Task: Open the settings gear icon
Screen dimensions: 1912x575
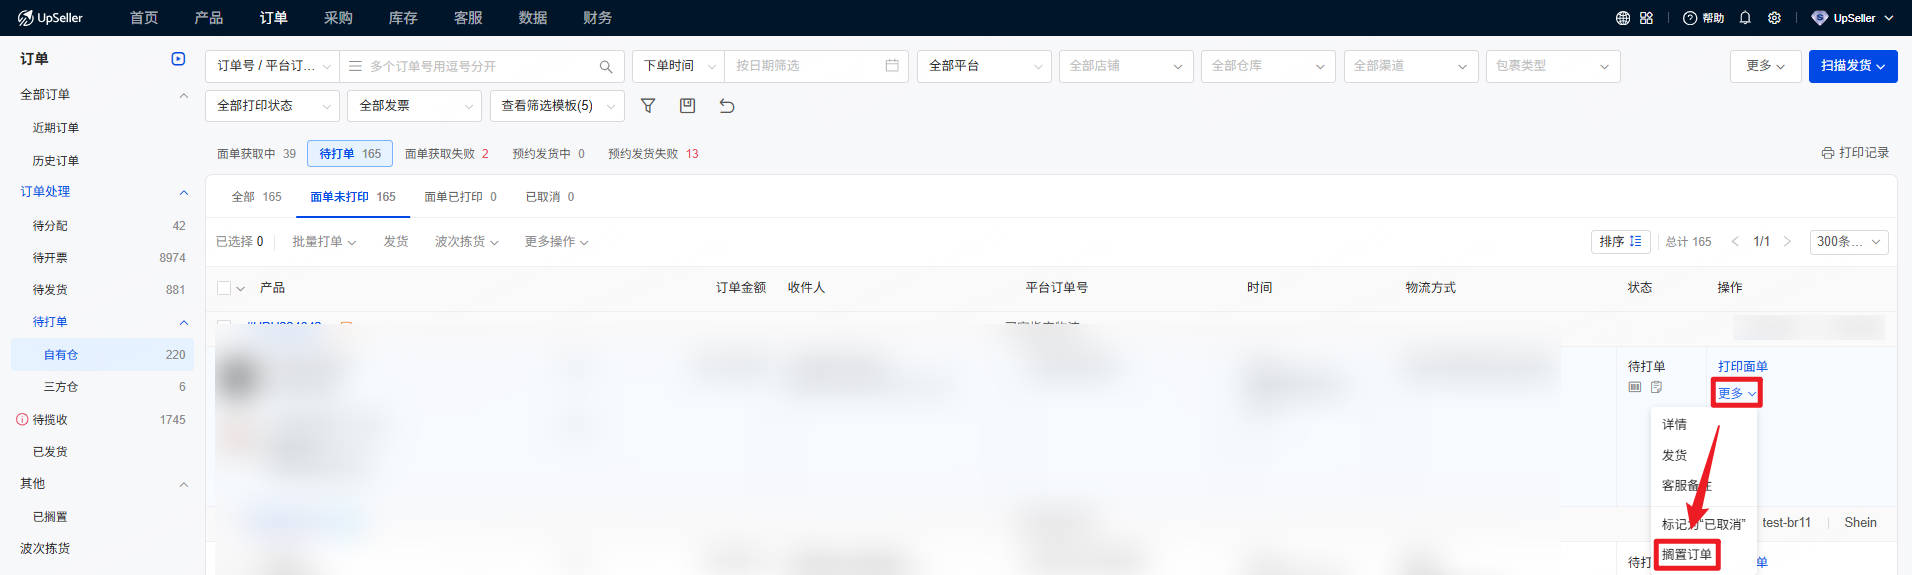Action: pyautogui.click(x=1774, y=18)
